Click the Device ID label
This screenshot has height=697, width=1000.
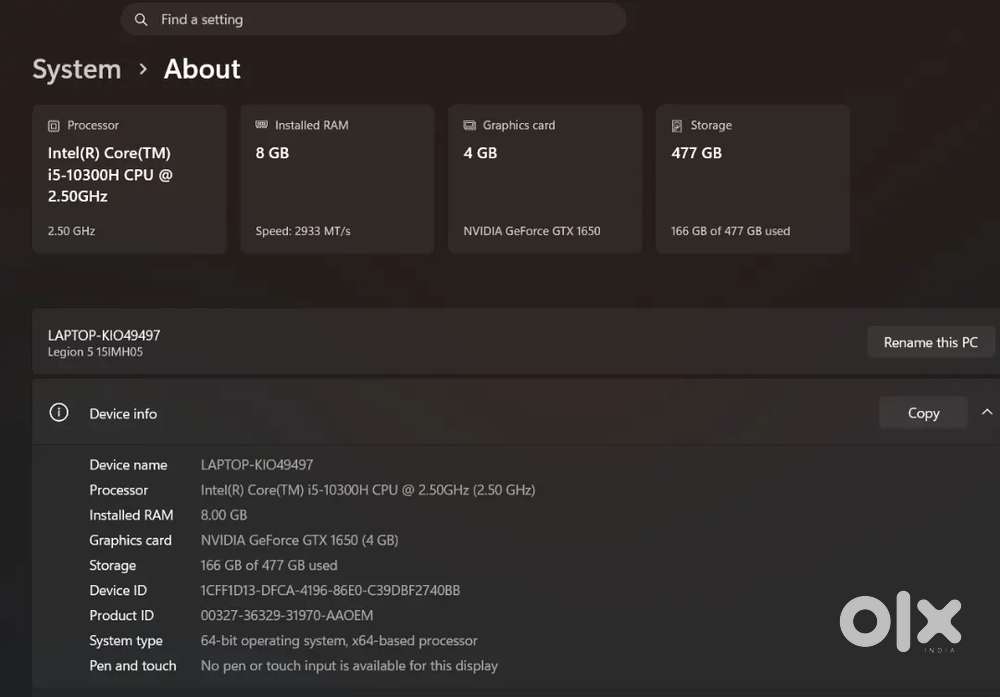point(118,591)
